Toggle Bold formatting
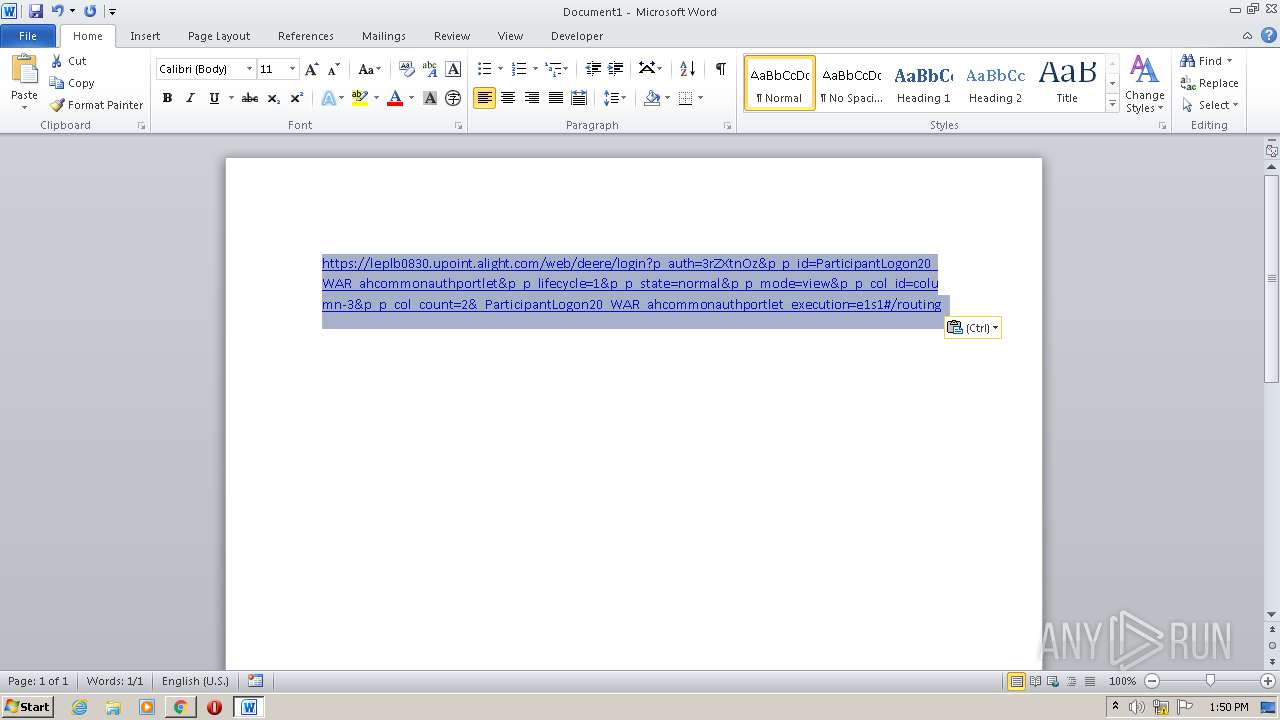This screenshot has width=1280, height=720. [x=167, y=98]
